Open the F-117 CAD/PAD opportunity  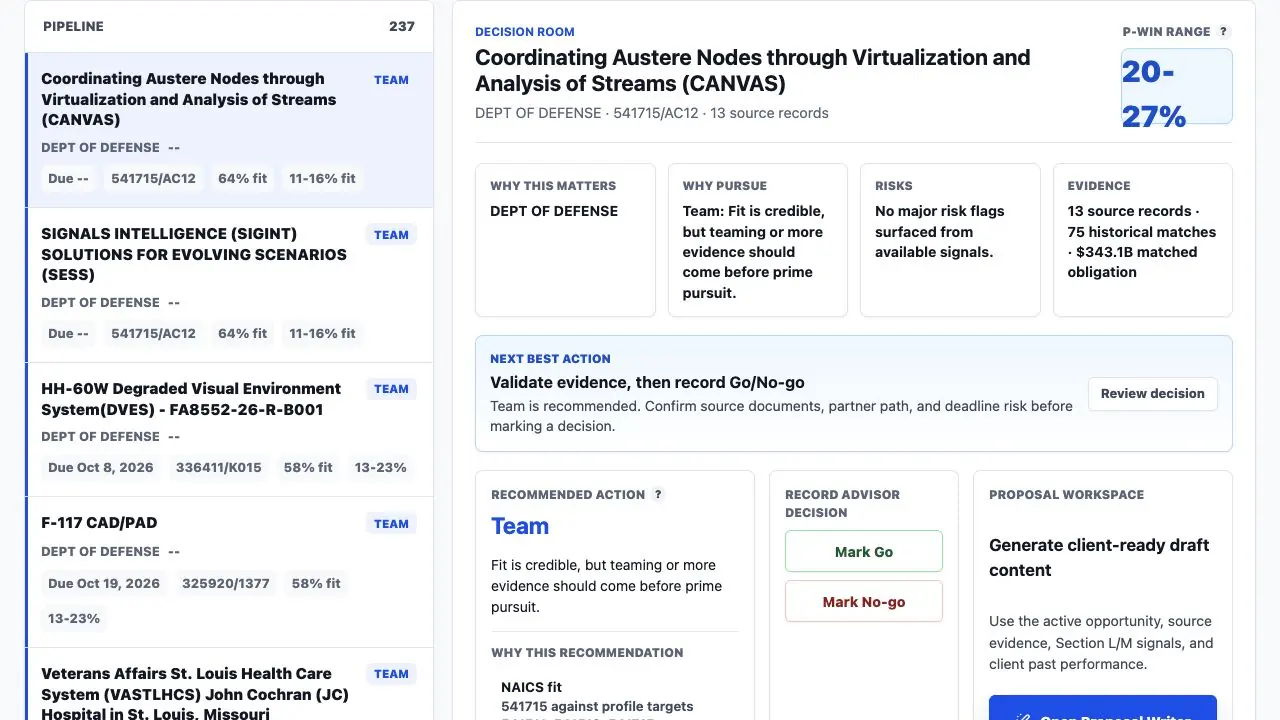pos(229,572)
